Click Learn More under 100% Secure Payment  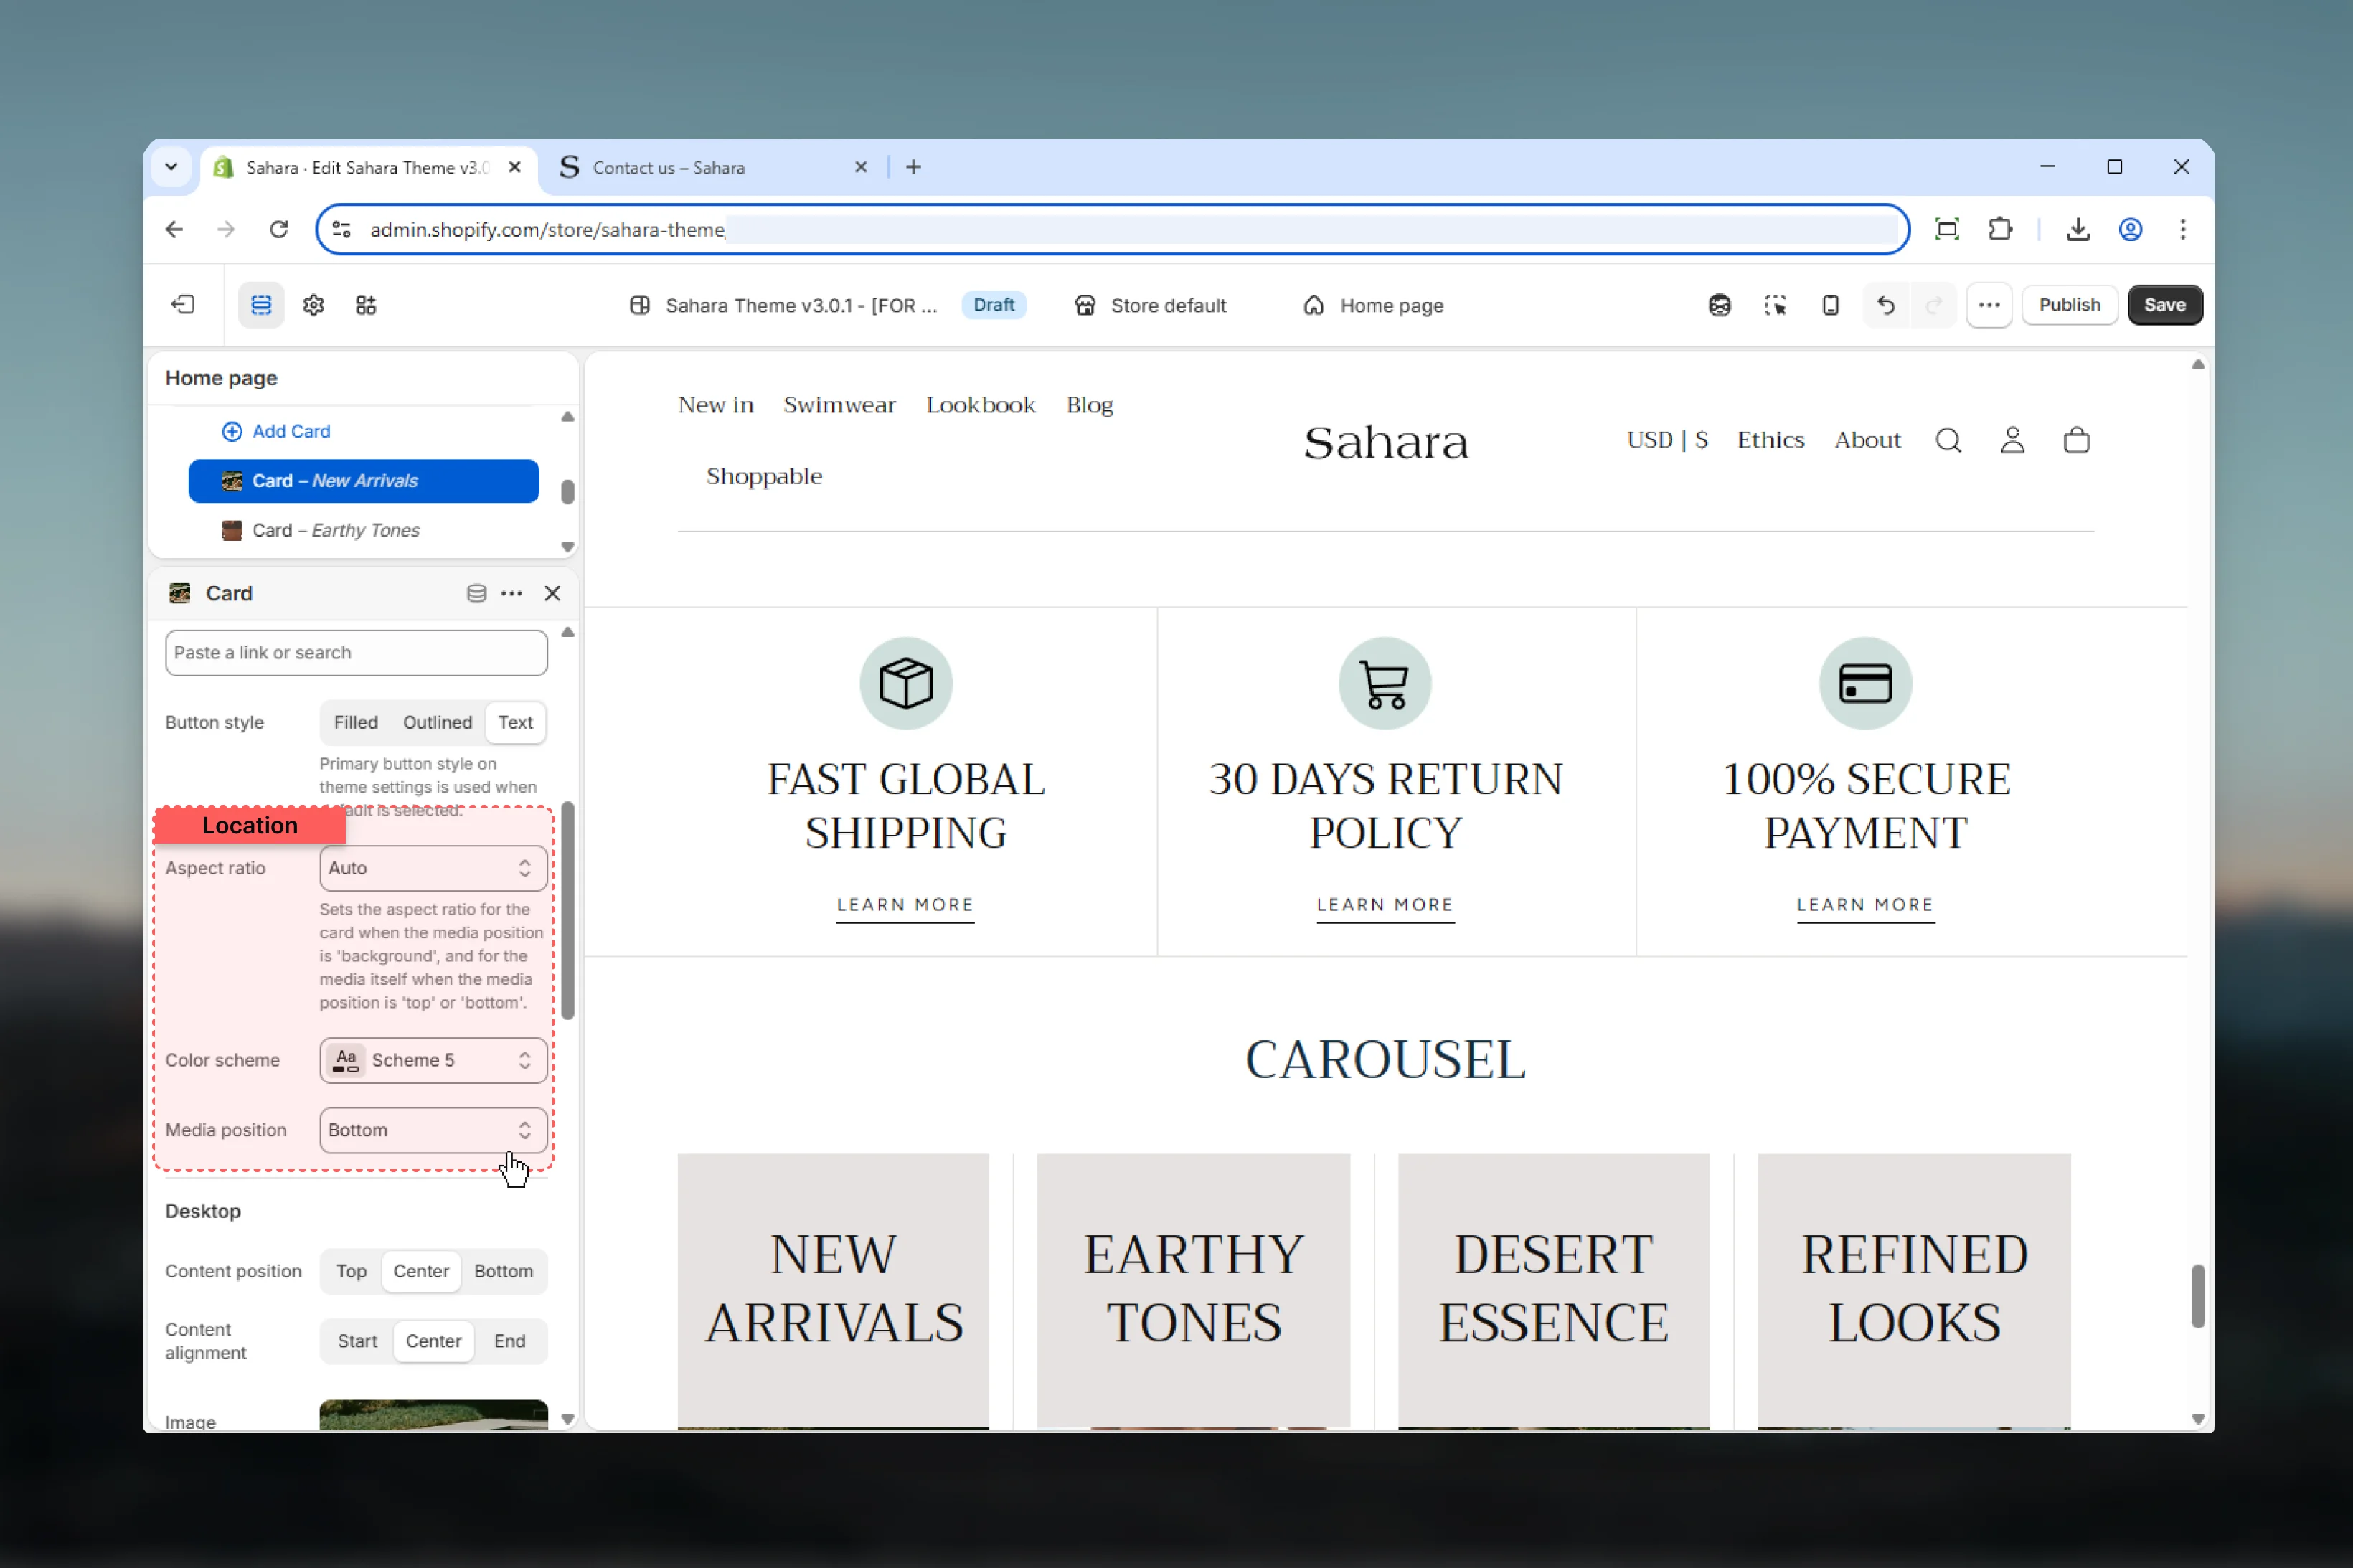1865,905
